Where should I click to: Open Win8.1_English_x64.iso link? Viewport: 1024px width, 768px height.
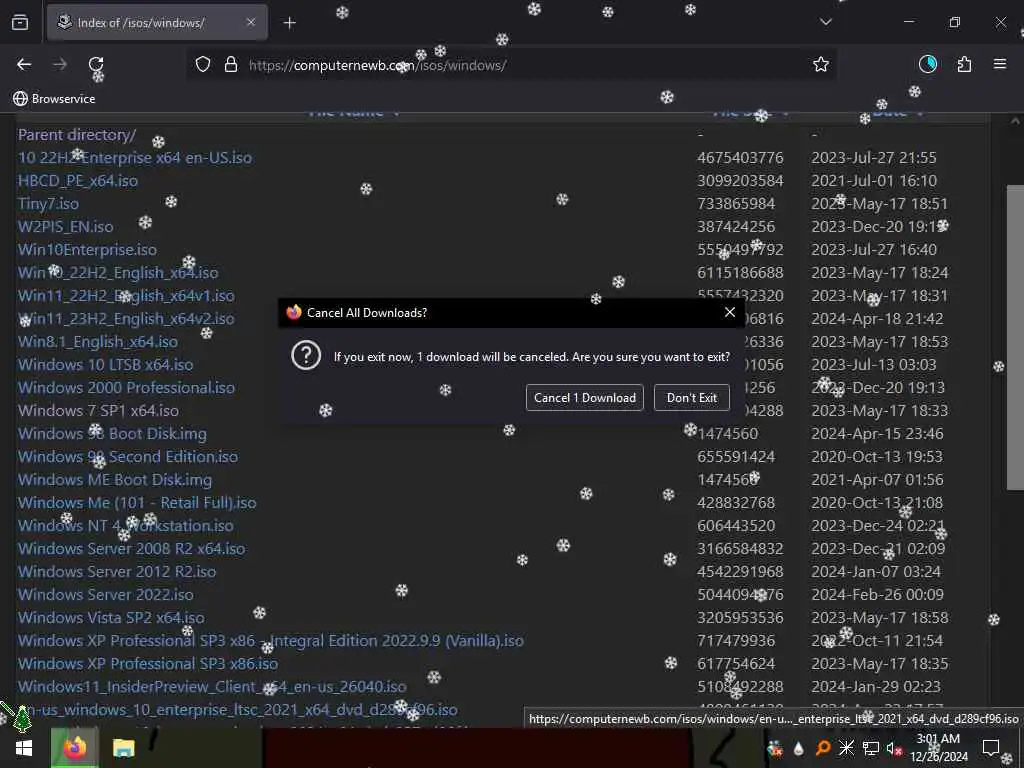click(97, 342)
